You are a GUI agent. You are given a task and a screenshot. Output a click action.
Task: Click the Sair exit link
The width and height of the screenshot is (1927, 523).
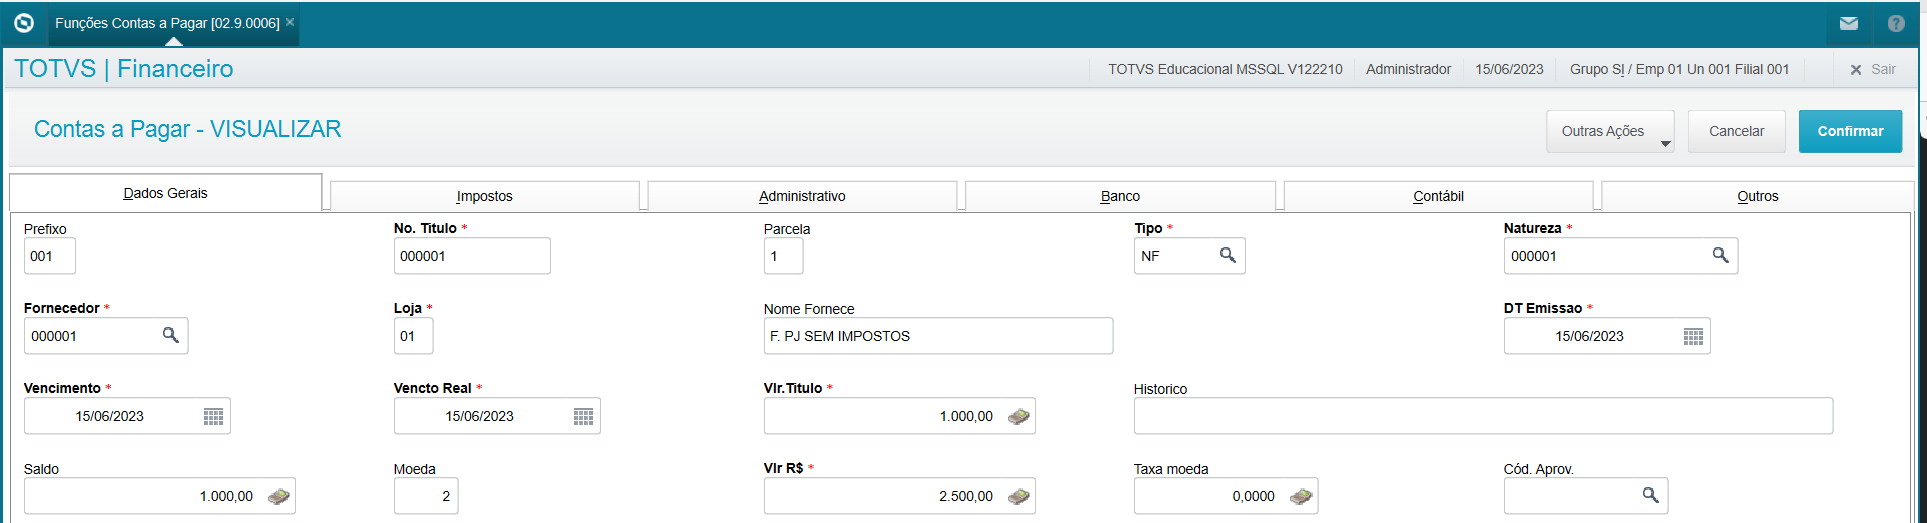tap(1873, 70)
